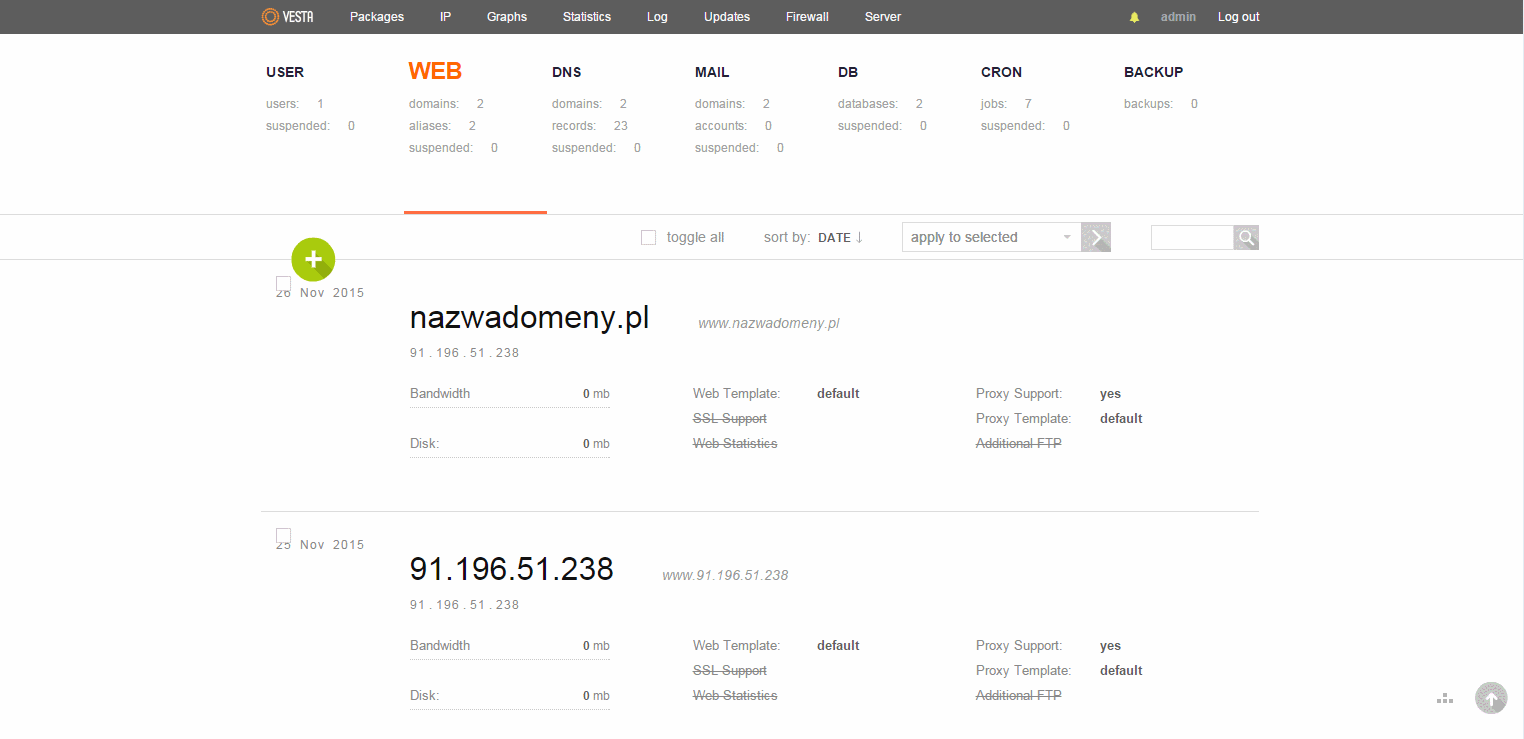Open nazwadomeny.pl domain heading

[530, 318]
